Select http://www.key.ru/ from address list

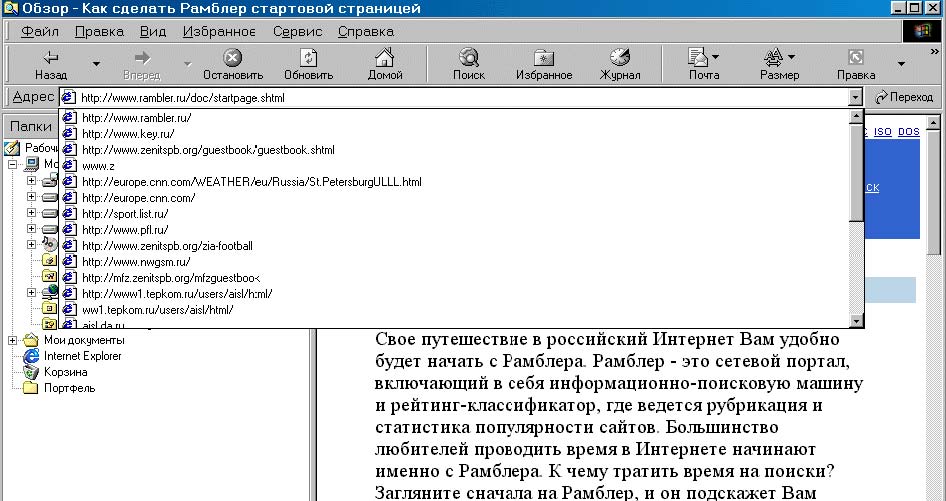tap(455, 134)
